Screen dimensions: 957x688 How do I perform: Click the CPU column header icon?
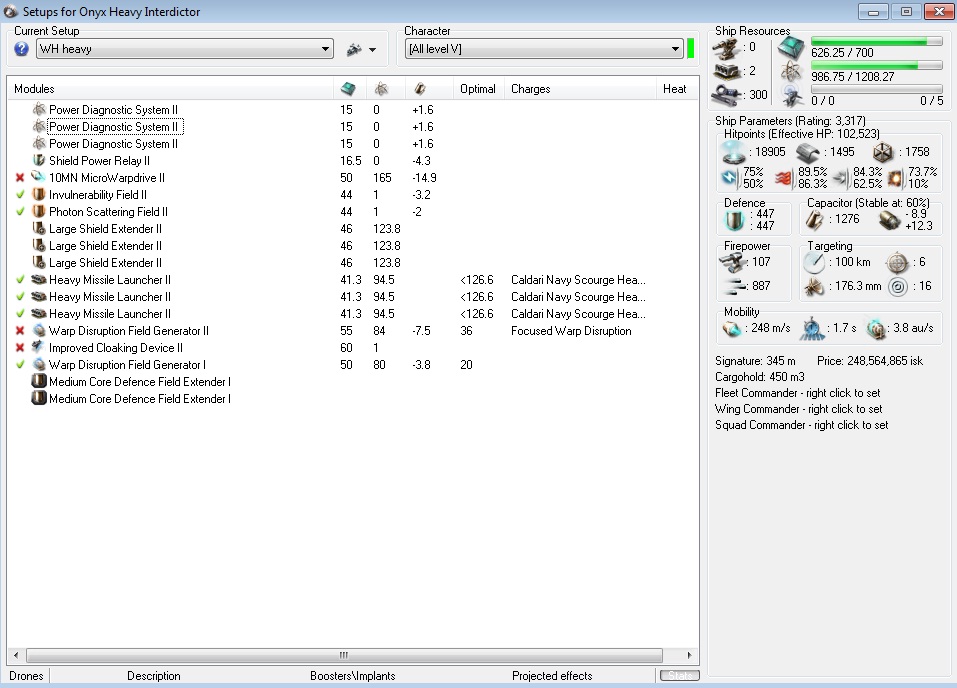tap(347, 89)
